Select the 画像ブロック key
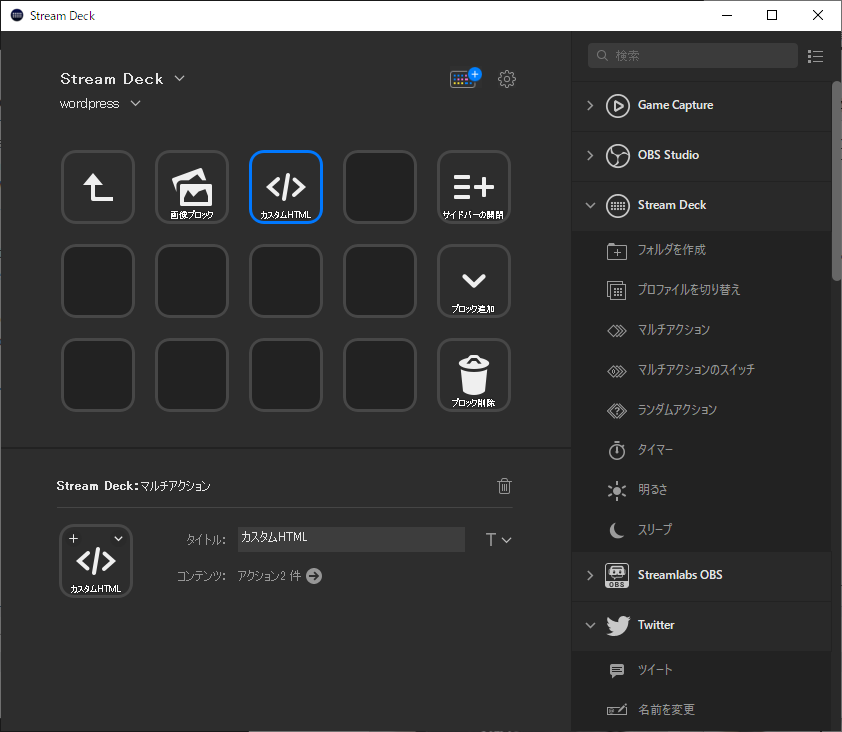 point(192,187)
